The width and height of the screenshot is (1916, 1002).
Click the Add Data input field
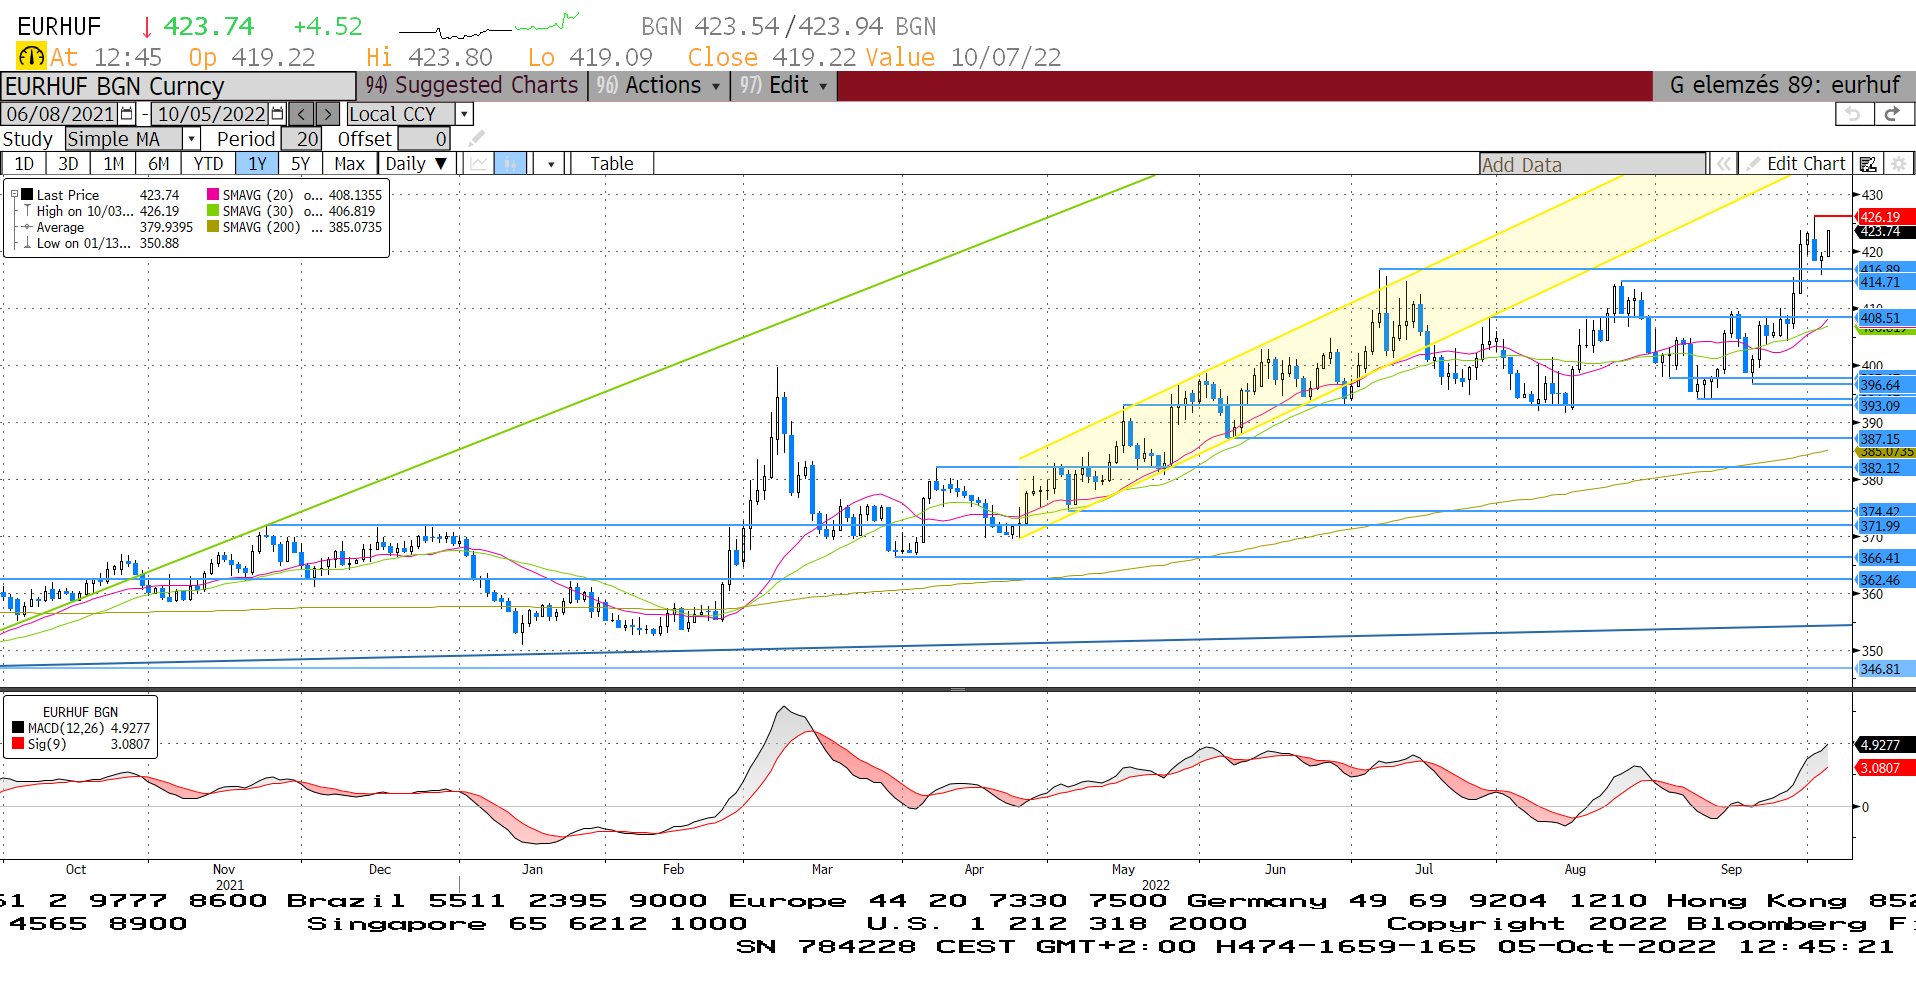pos(1592,164)
